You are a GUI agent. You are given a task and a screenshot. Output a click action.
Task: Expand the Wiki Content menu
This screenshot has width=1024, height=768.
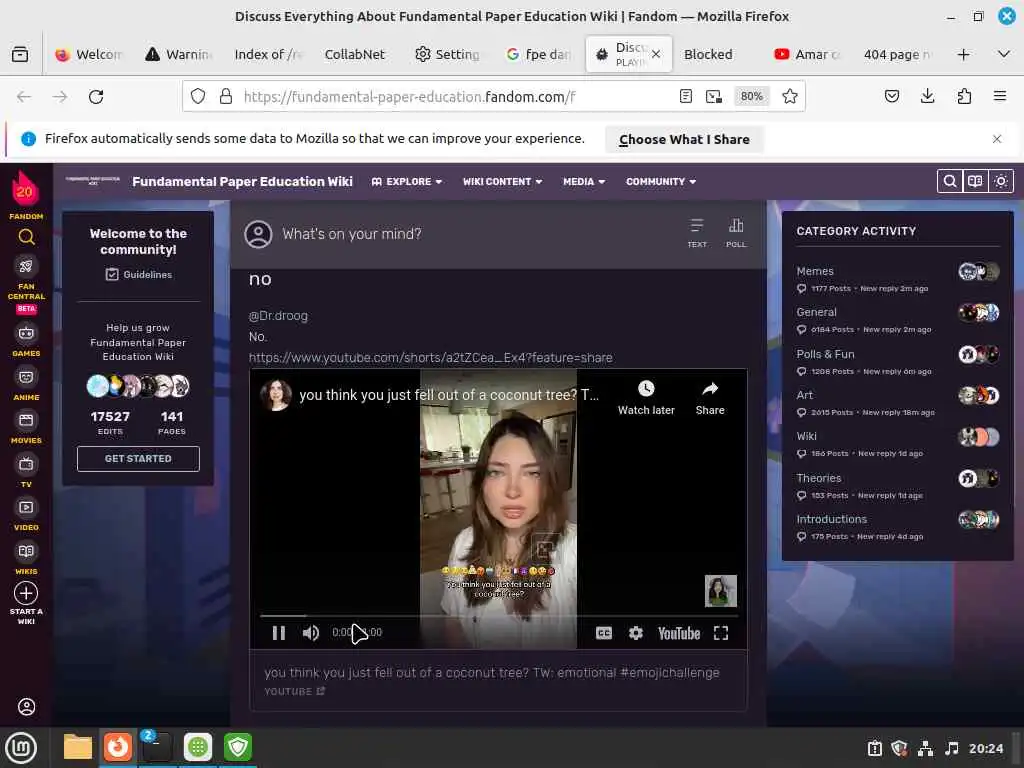pyautogui.click(x=502, y=182)
